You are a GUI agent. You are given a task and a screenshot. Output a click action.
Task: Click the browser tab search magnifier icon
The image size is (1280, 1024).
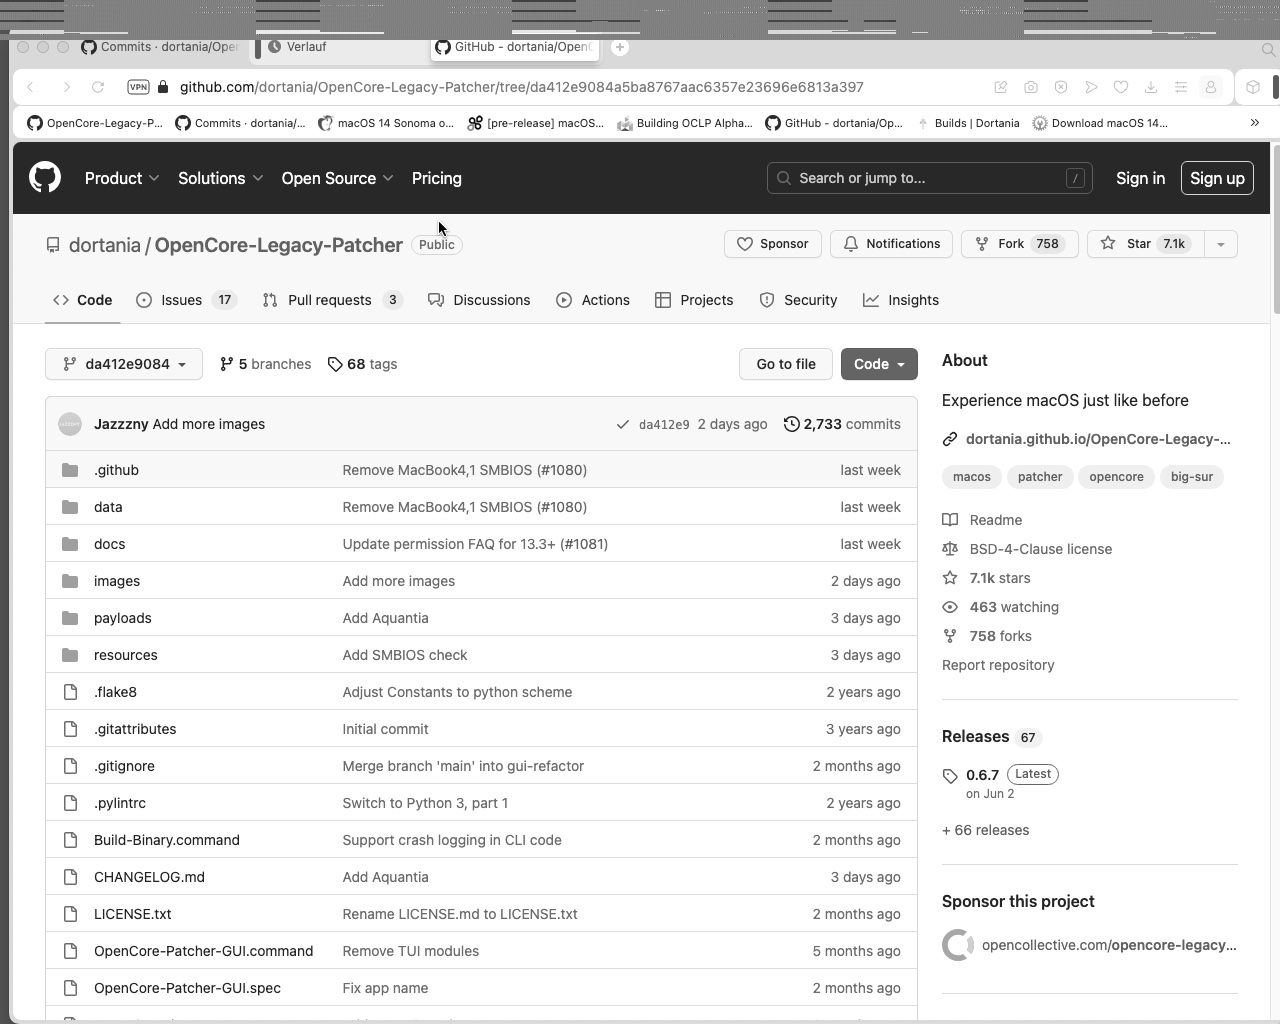[1268, 48]
